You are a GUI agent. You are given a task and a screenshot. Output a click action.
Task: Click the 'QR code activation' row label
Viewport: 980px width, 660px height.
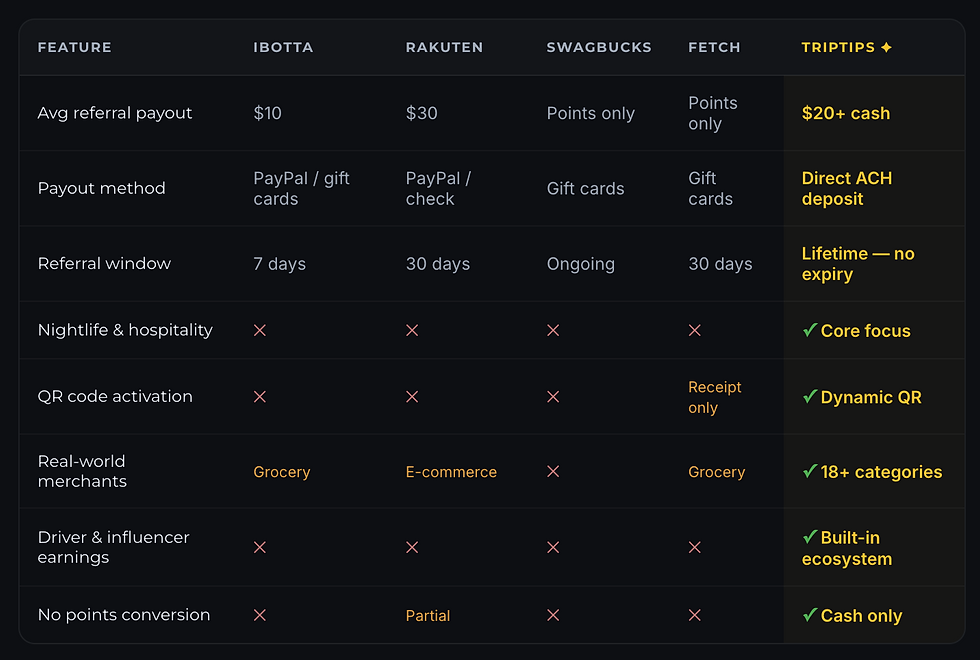click(x=115, y=396)
